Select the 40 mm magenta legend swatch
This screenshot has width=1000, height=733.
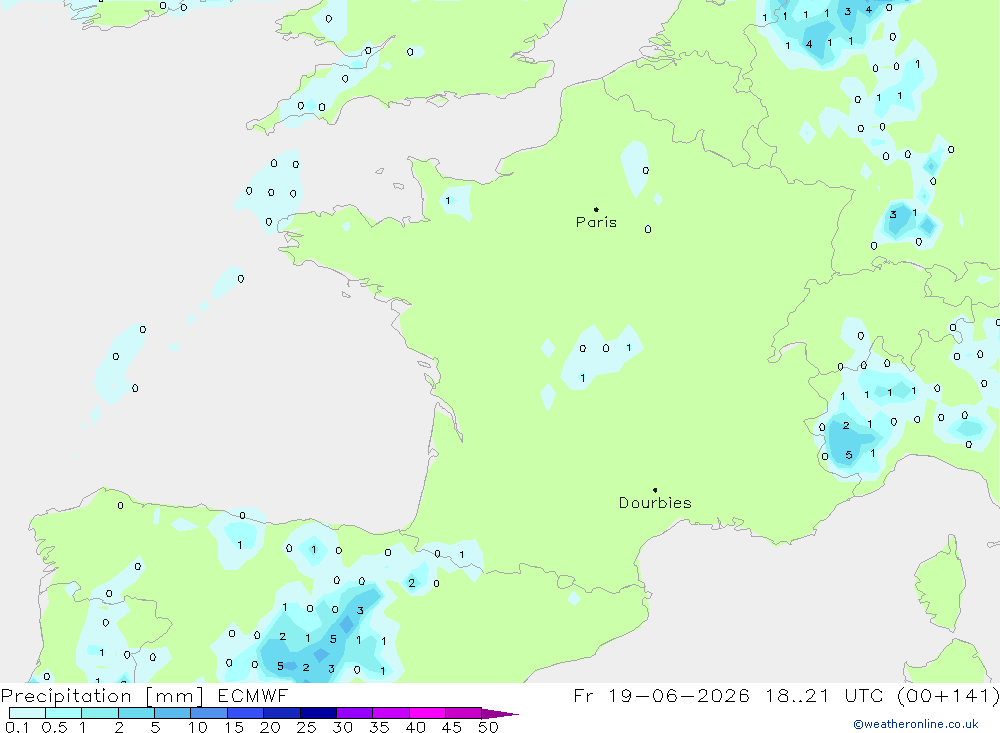(x=427, y=713)
